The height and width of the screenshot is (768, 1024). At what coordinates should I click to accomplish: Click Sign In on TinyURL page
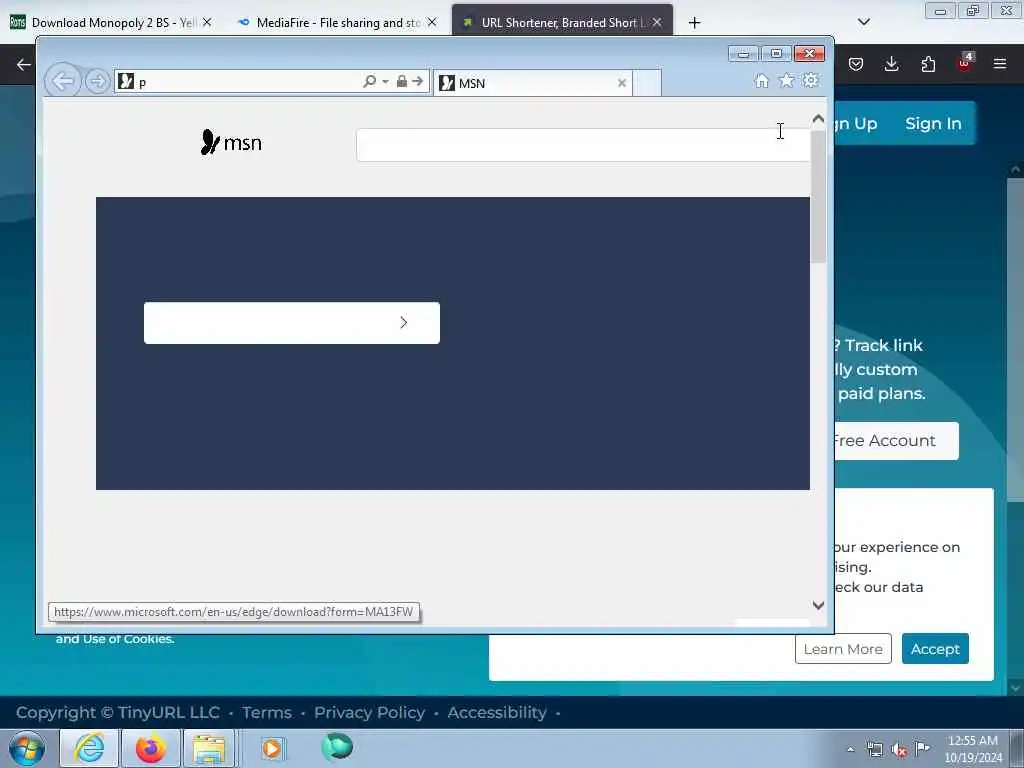(x=933, y=123)
